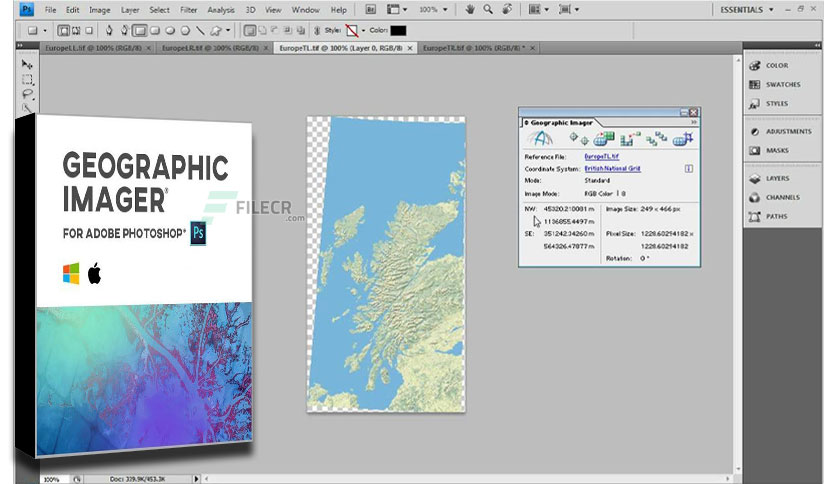836x484 pixels.
Task: Open the EuropeTL.tif reference file link
Action: coord(601,157)
